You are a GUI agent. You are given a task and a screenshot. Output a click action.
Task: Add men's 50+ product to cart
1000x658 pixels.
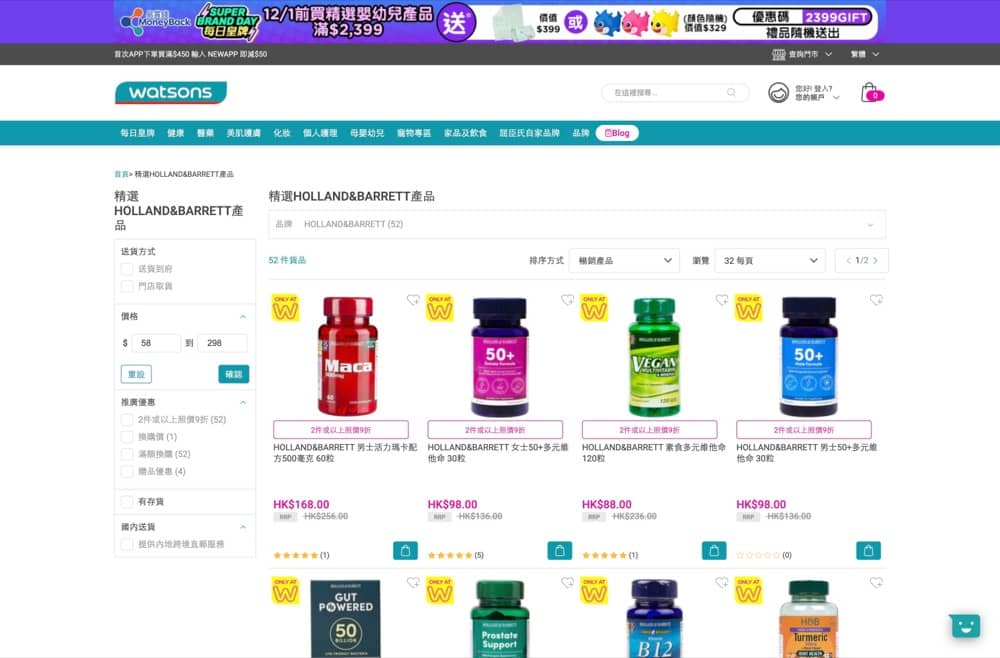(x=868, y=550)
